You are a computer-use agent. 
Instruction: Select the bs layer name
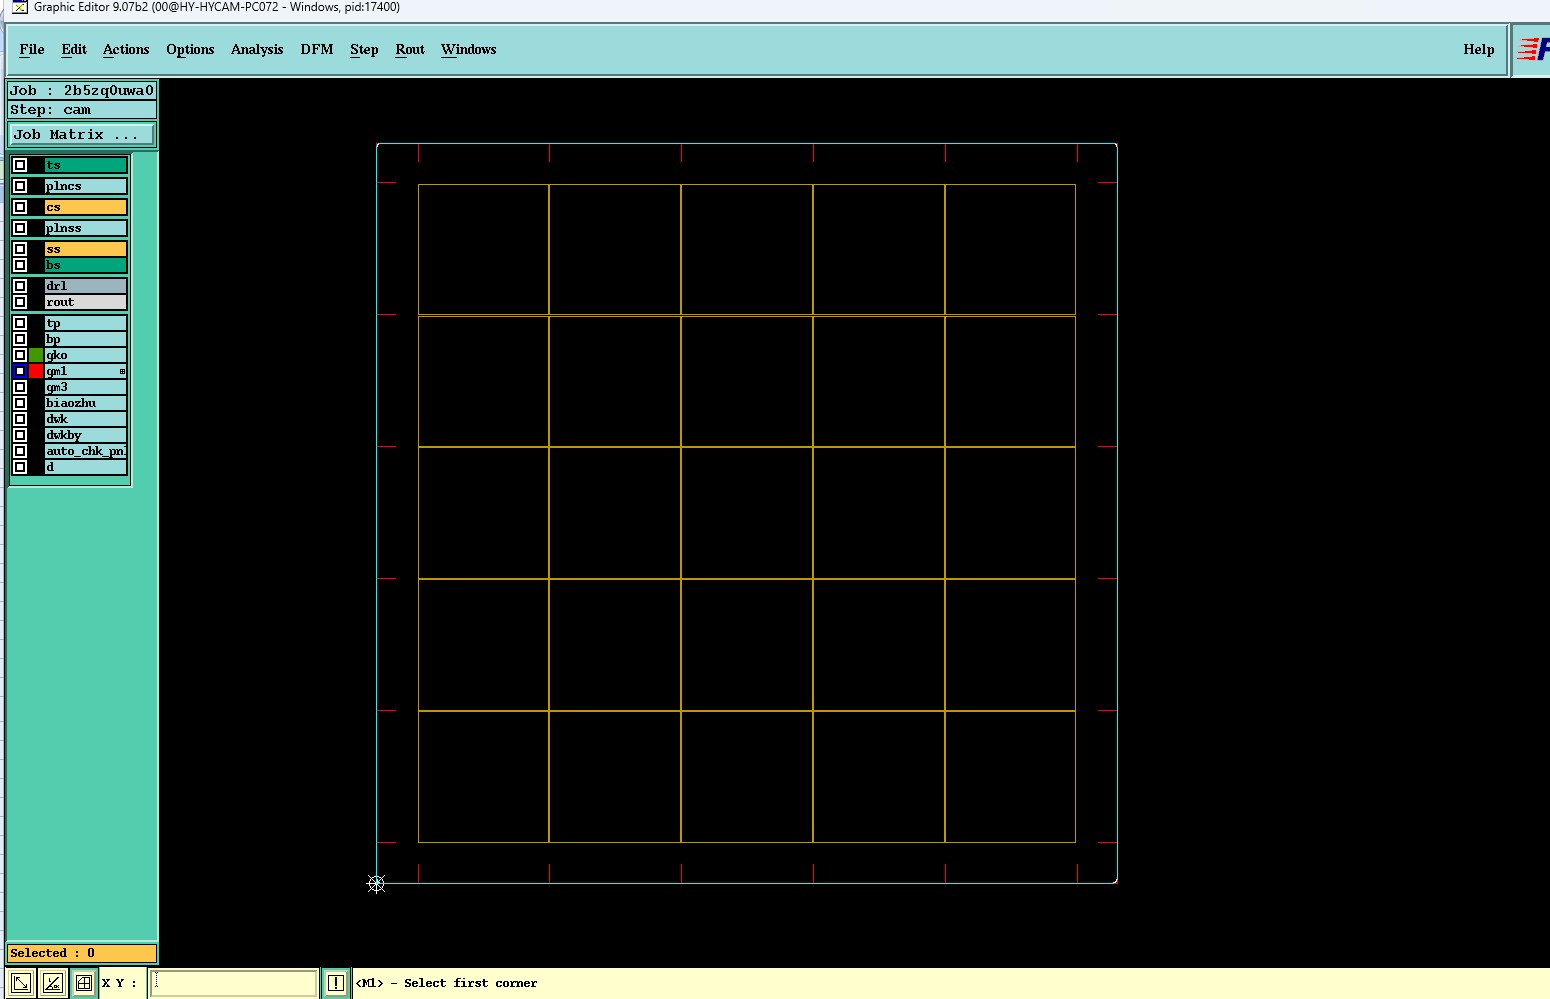pyautogui.click(x=86, y=265)
